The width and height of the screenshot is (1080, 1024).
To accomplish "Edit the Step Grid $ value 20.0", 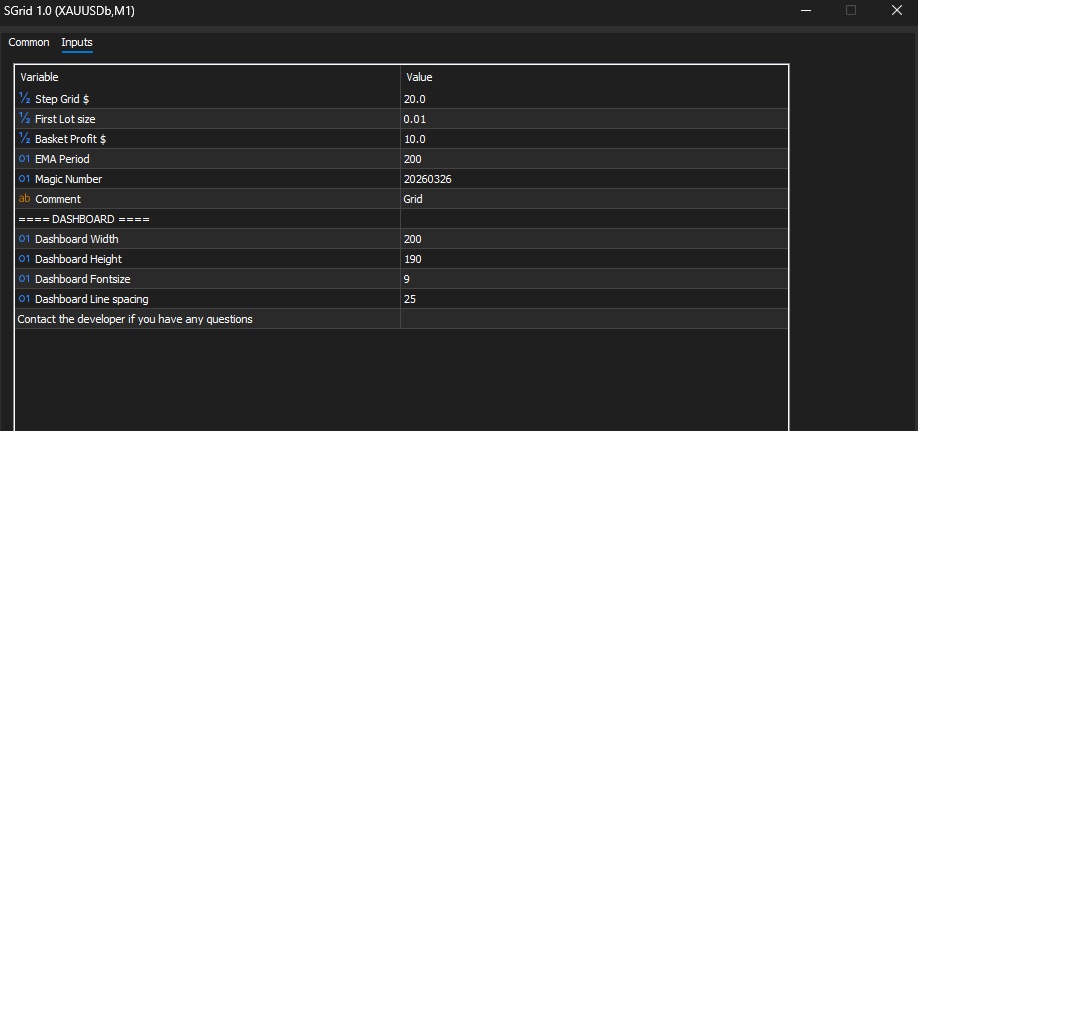I will (x=594, y=99).
